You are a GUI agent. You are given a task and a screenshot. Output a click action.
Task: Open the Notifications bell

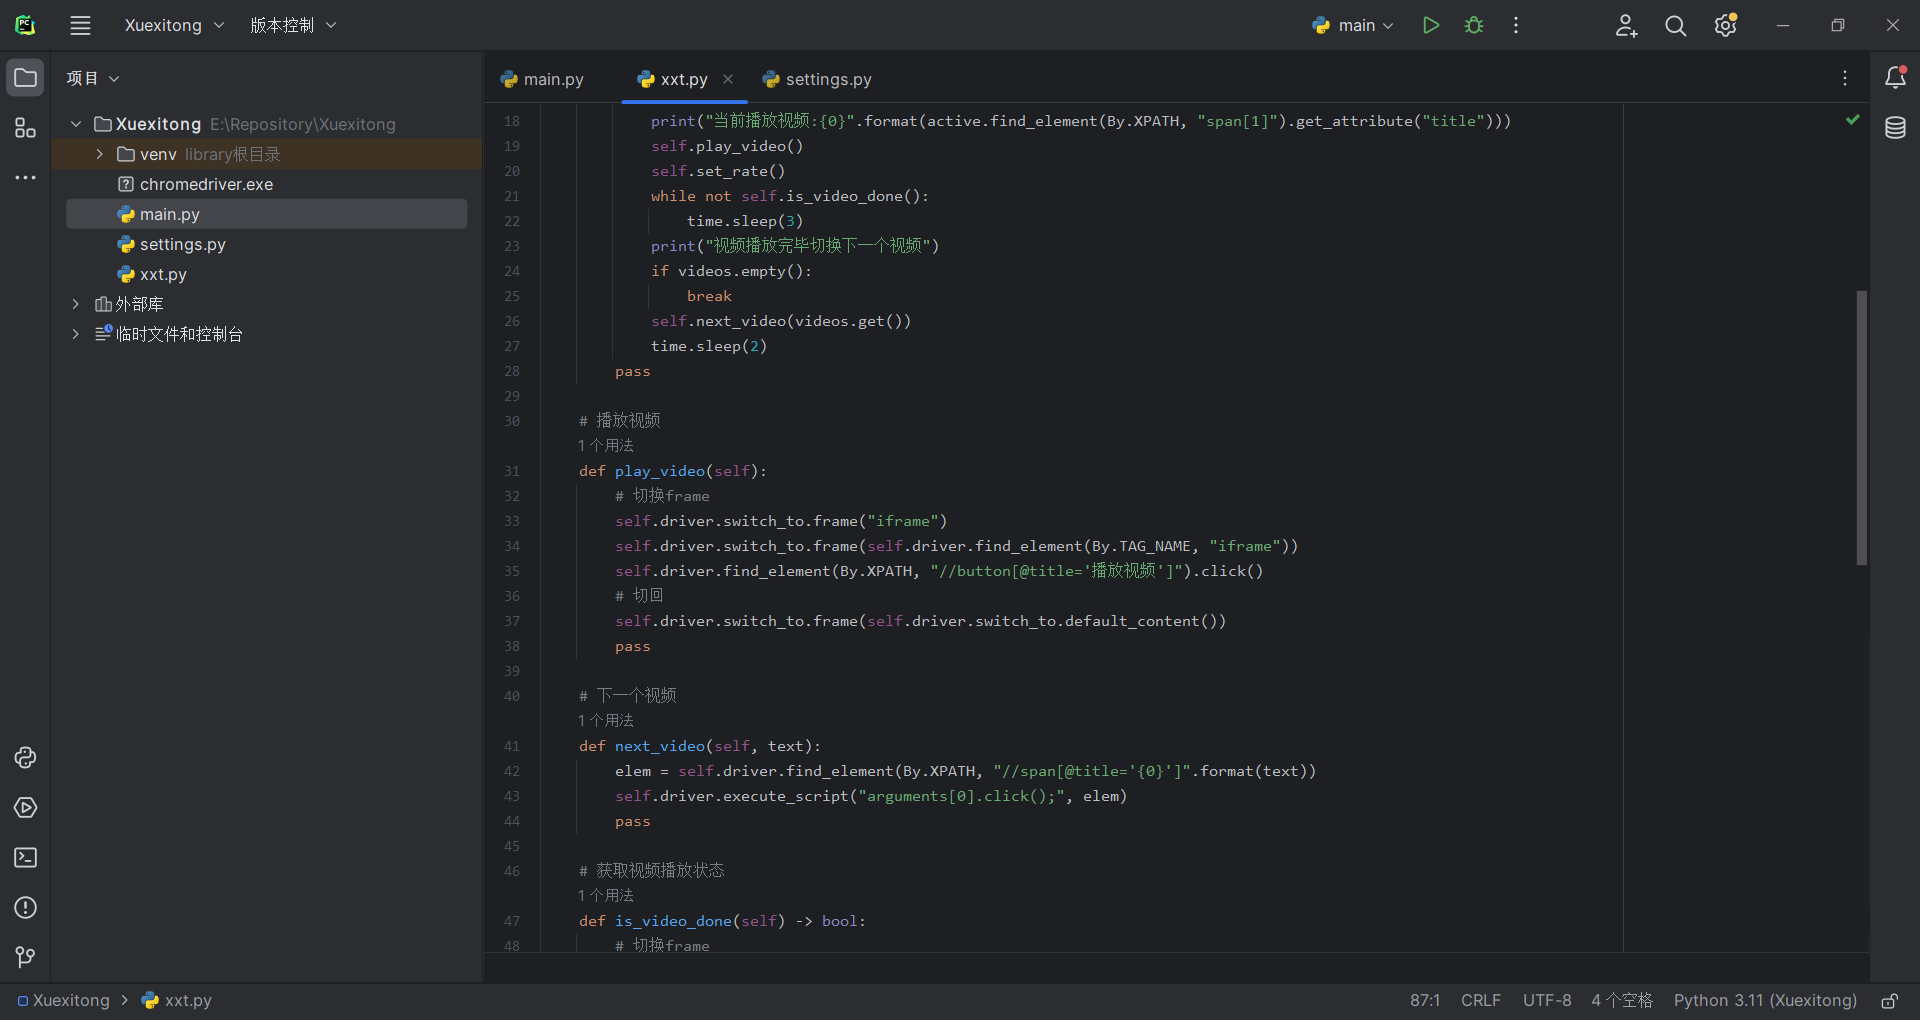tap(1895, 78)
